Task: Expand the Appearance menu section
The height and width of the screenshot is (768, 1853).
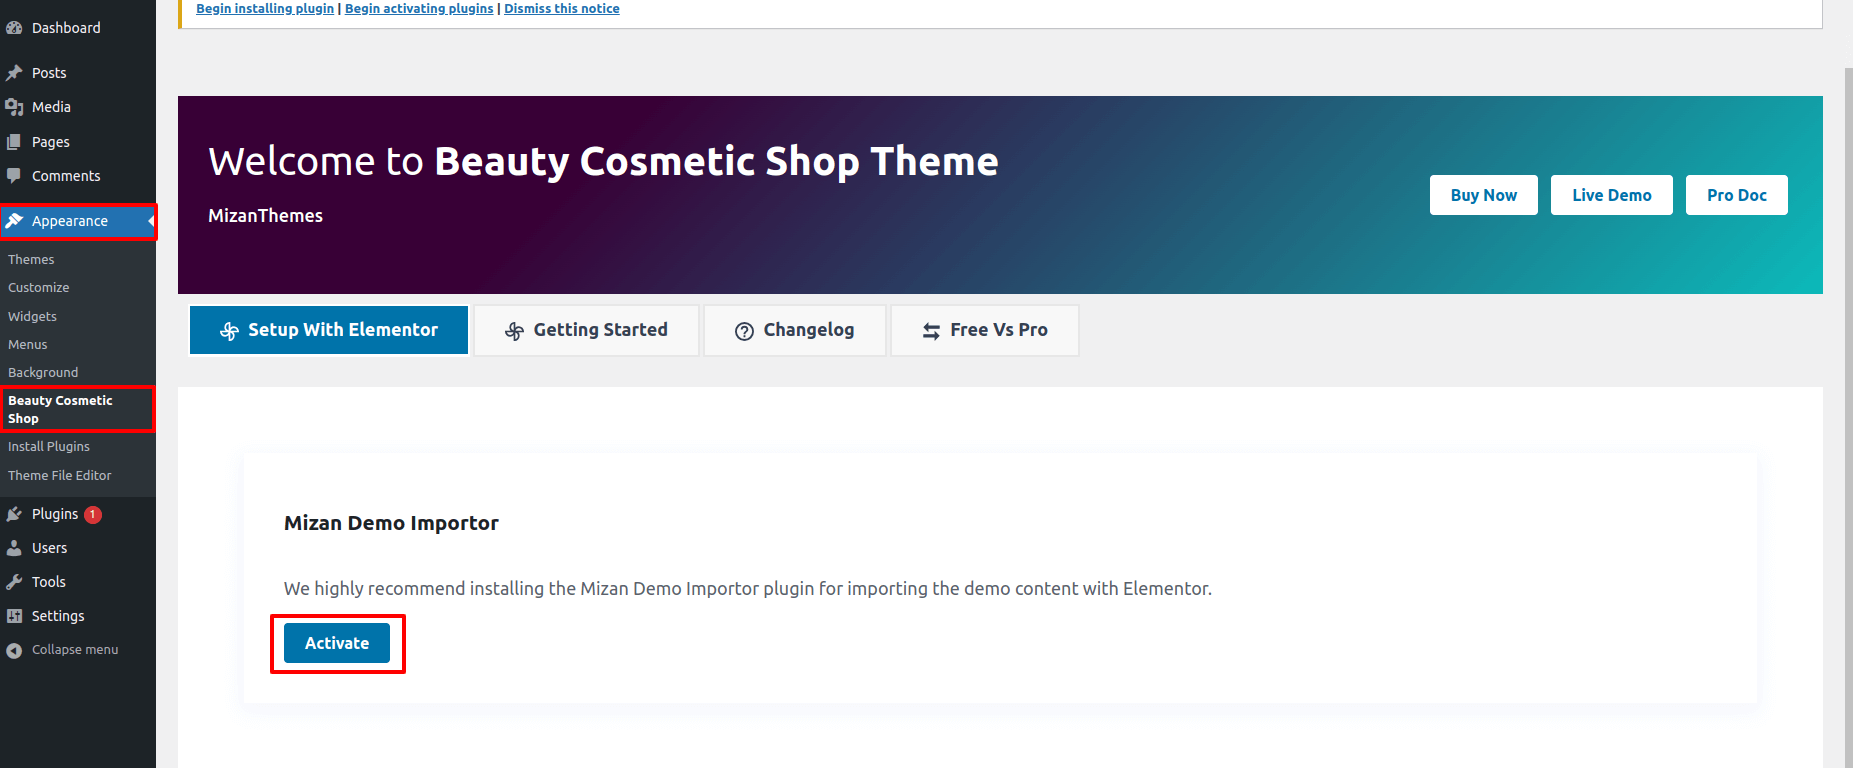Action: point(69,221)
